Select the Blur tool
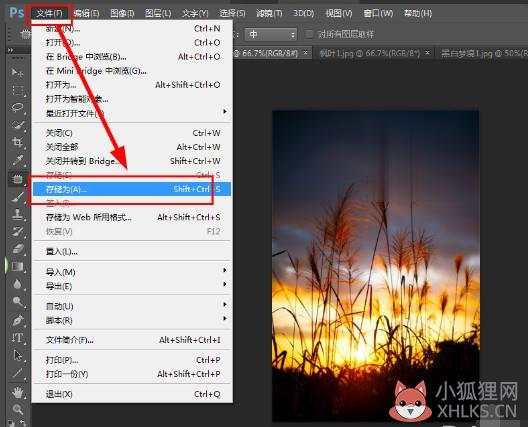Screen dimensions: 528x427 tap(18, 284)
